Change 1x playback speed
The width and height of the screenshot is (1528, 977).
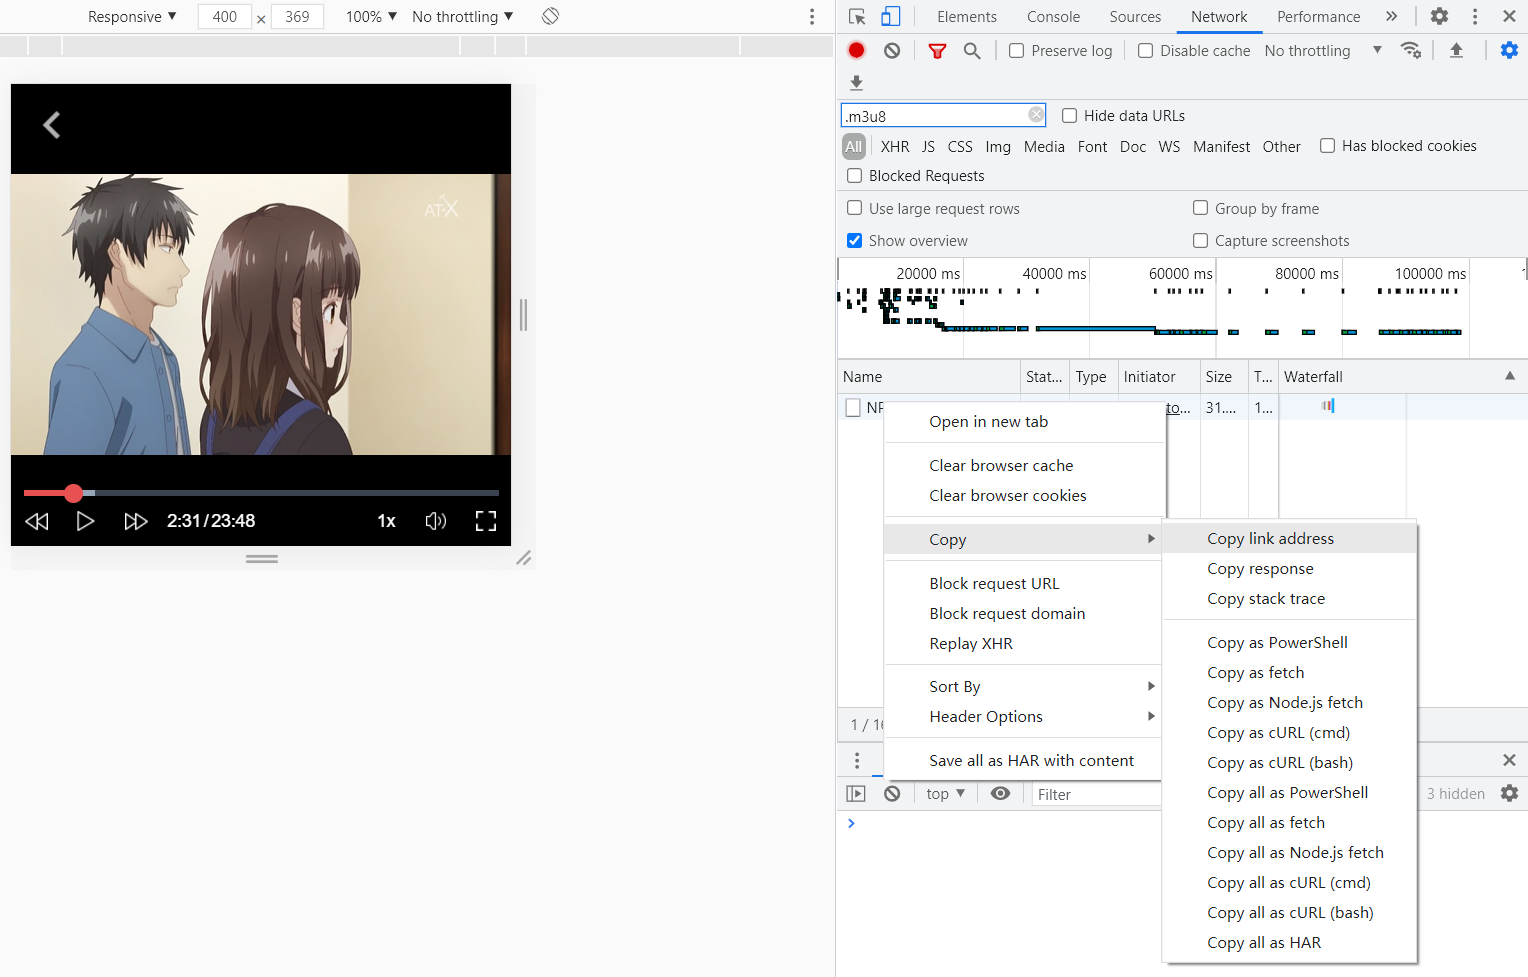pos(386,521)
